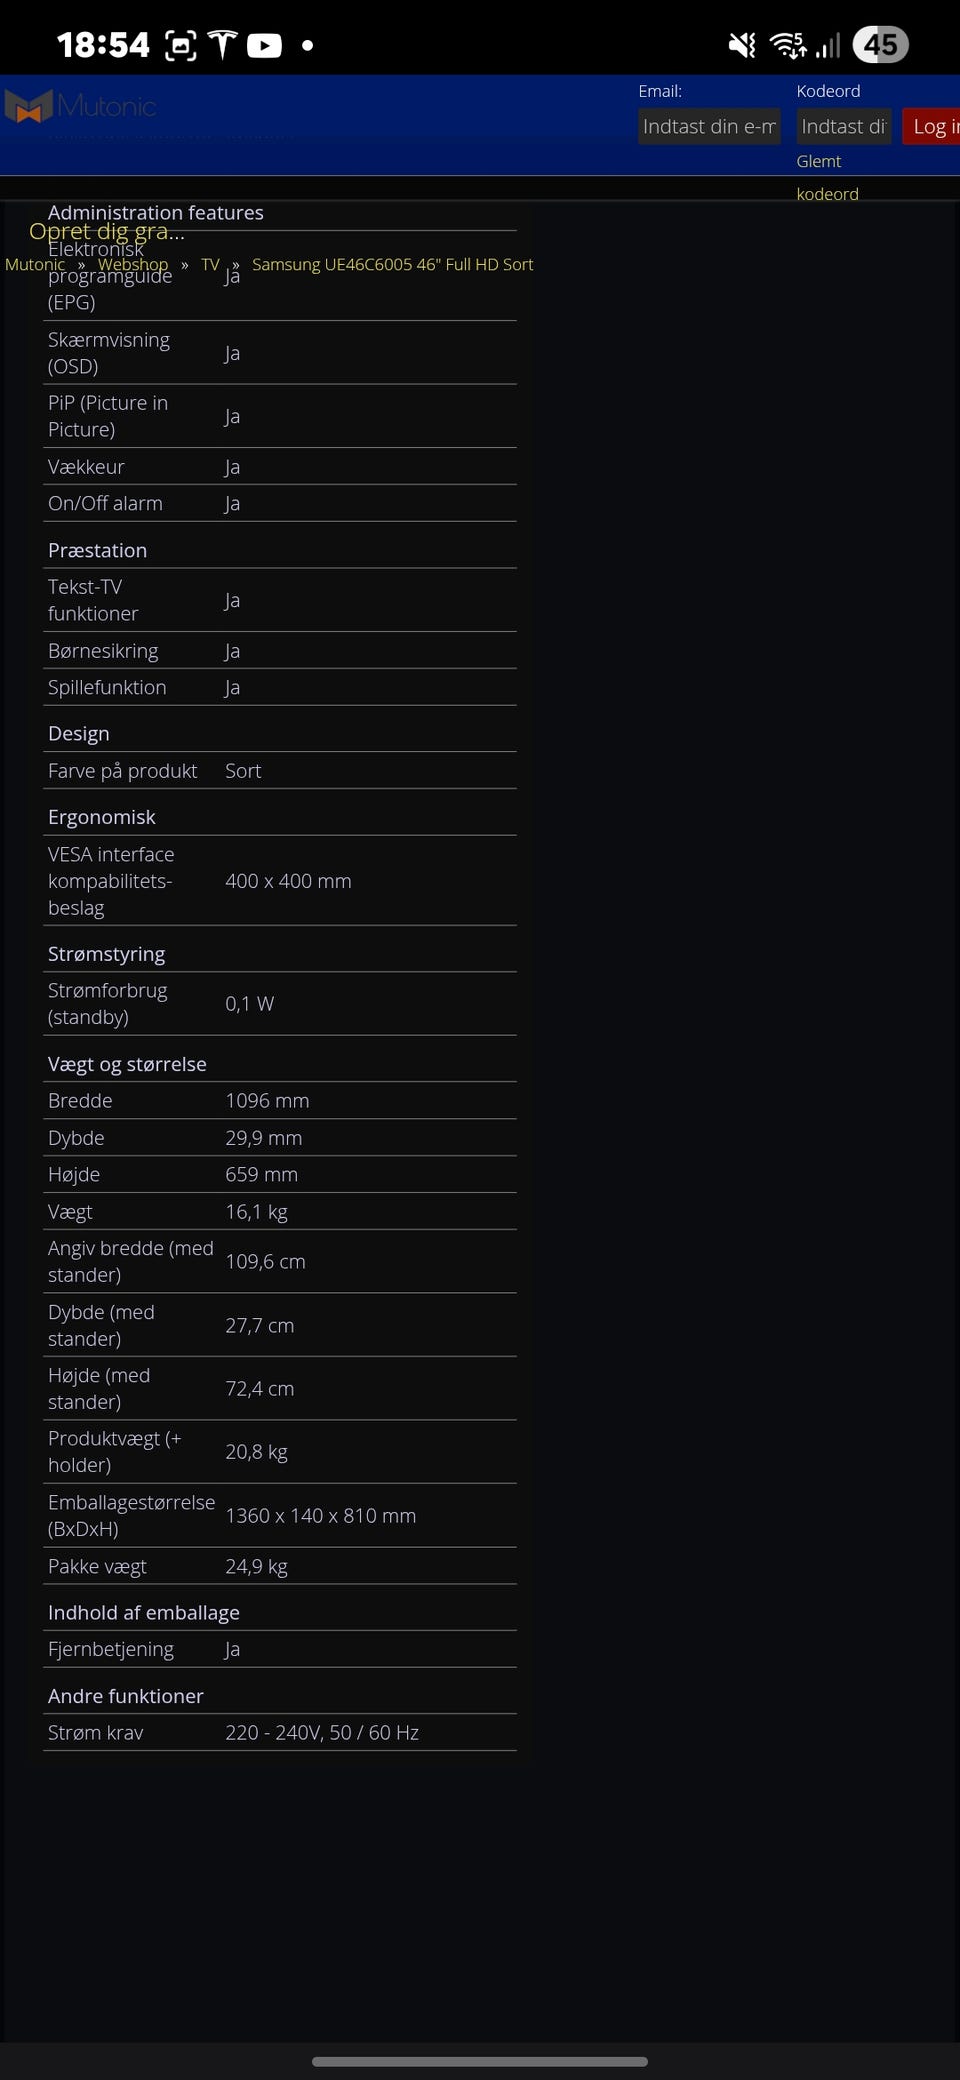Open the Mutonic logo home link
The image size is (960, 2080).
point(80,106)
